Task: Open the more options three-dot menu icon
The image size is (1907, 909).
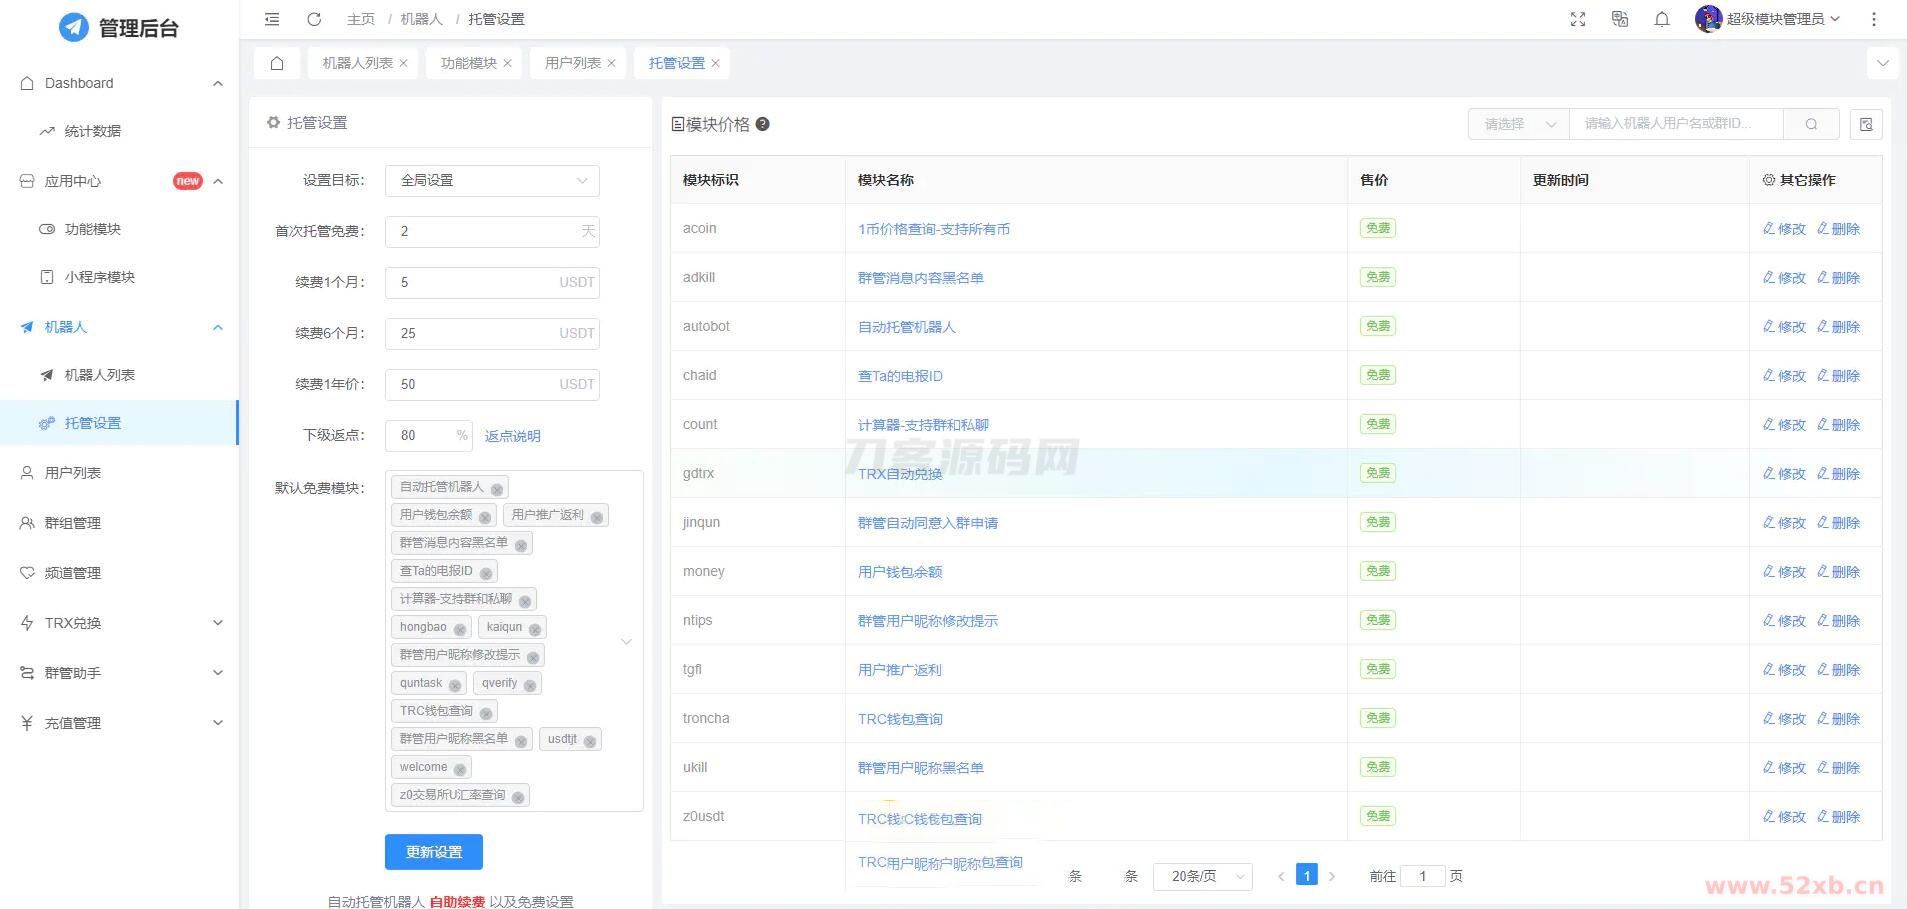Action: (x=1874, y=18)
